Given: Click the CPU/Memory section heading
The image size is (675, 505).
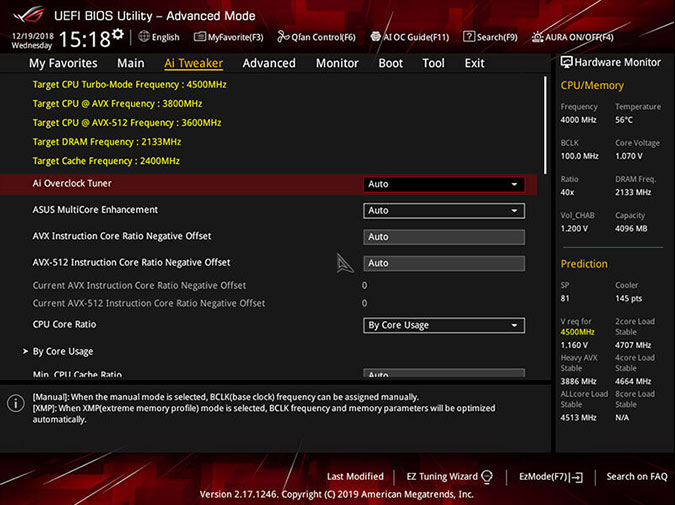Looking at the screenshot, I should [592, 85].
